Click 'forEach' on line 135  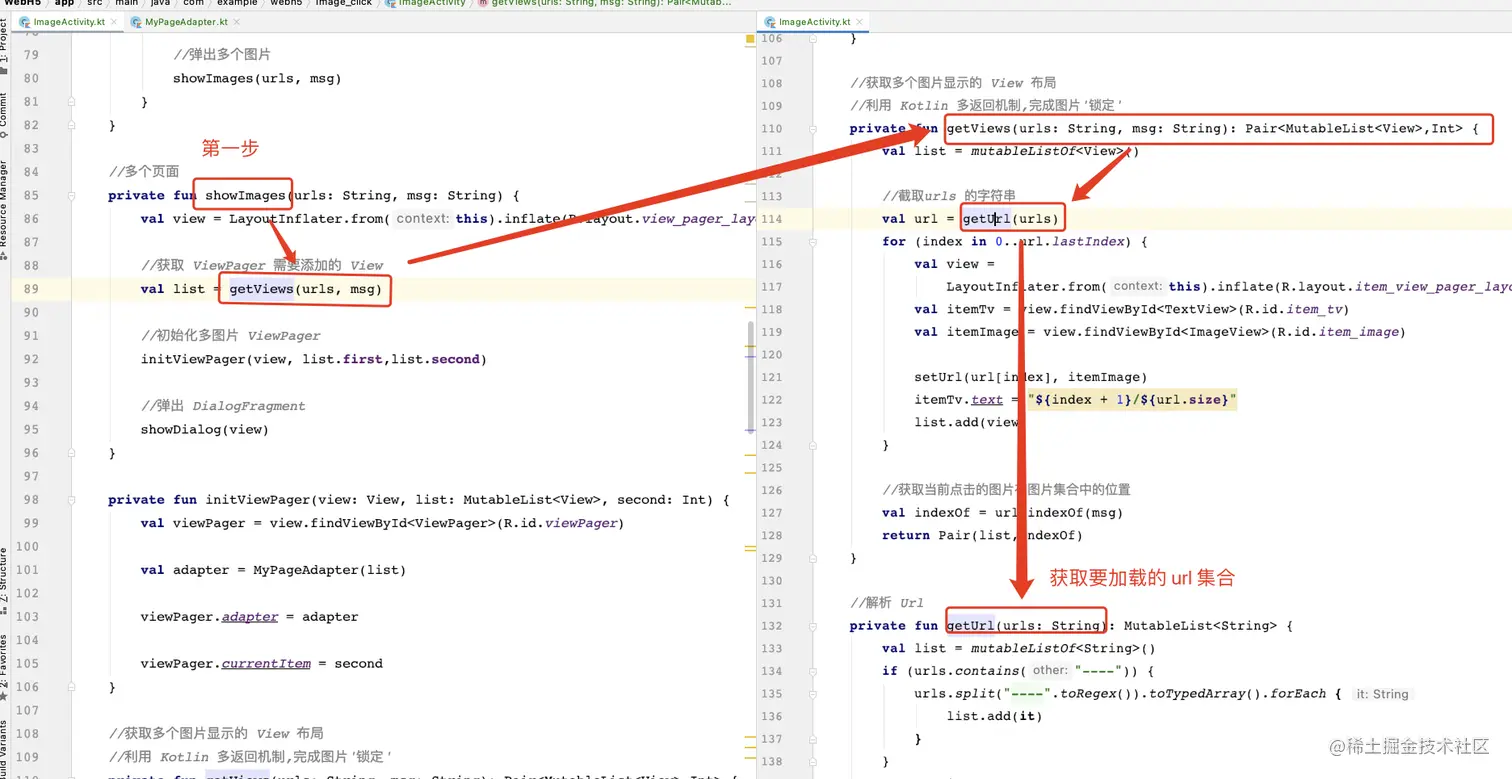pos(1298,693)
